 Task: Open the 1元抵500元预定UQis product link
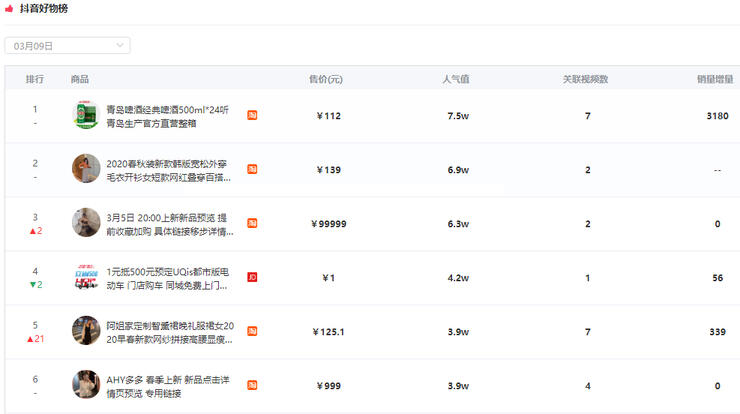[168, 271]
